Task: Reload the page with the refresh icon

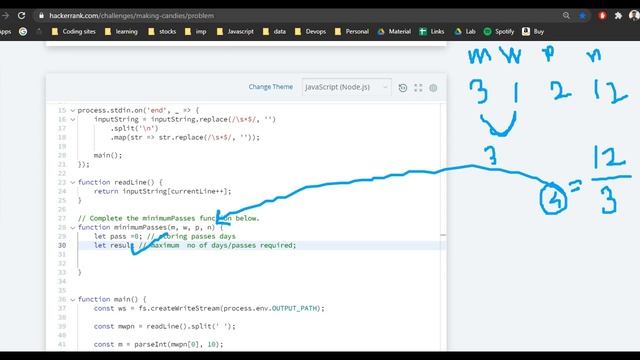Action: tap(21, 16)
